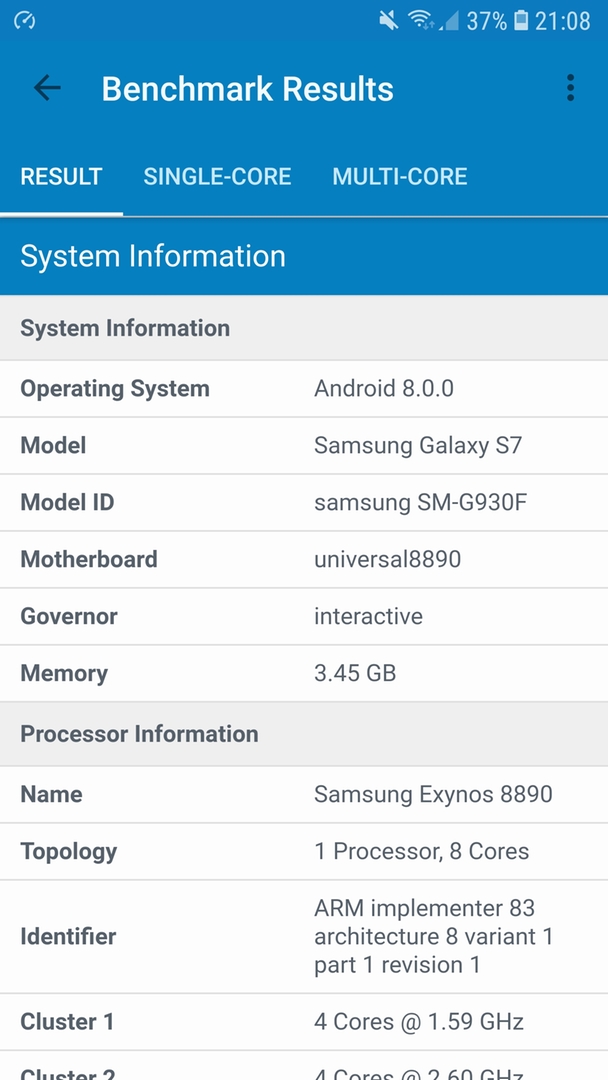Screen dimensions: 608x1080
Task: Tap the back arrow icon
Action: coord(47,88)
